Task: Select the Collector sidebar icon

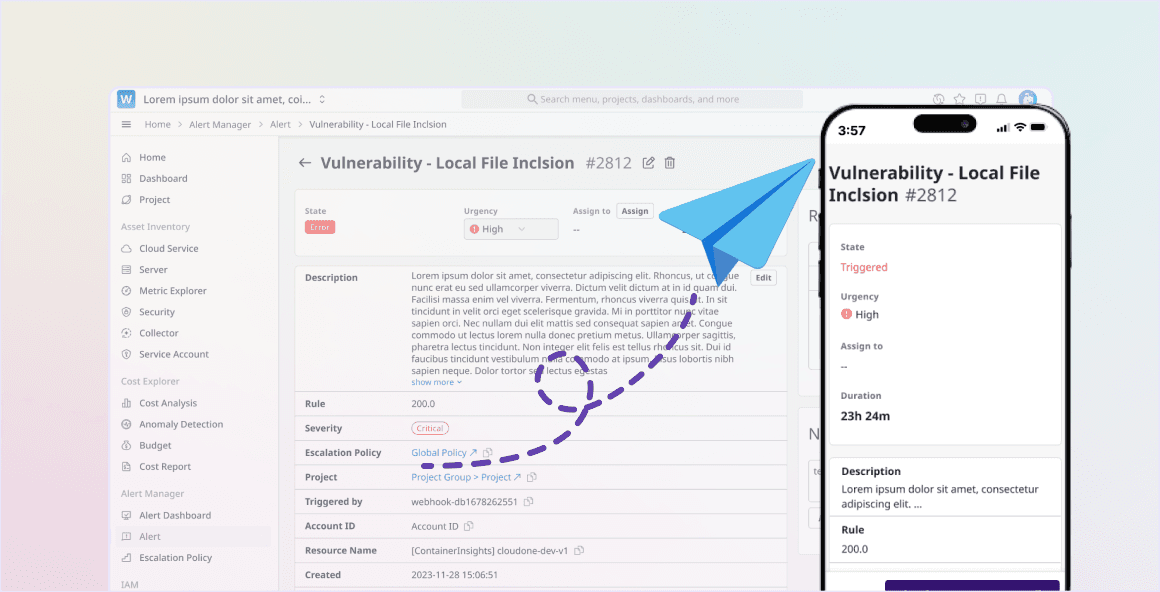Action: coord(127,333)
